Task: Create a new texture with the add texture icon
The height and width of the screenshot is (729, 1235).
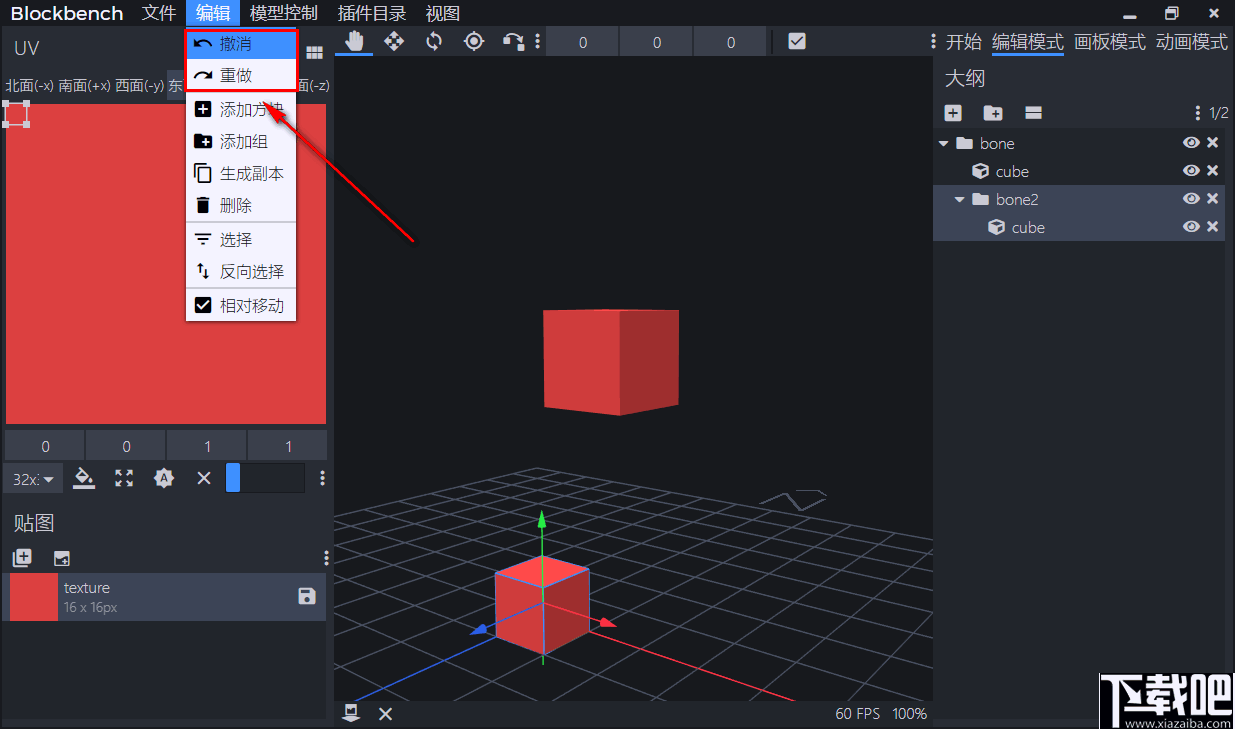Action: click(22, 557)
